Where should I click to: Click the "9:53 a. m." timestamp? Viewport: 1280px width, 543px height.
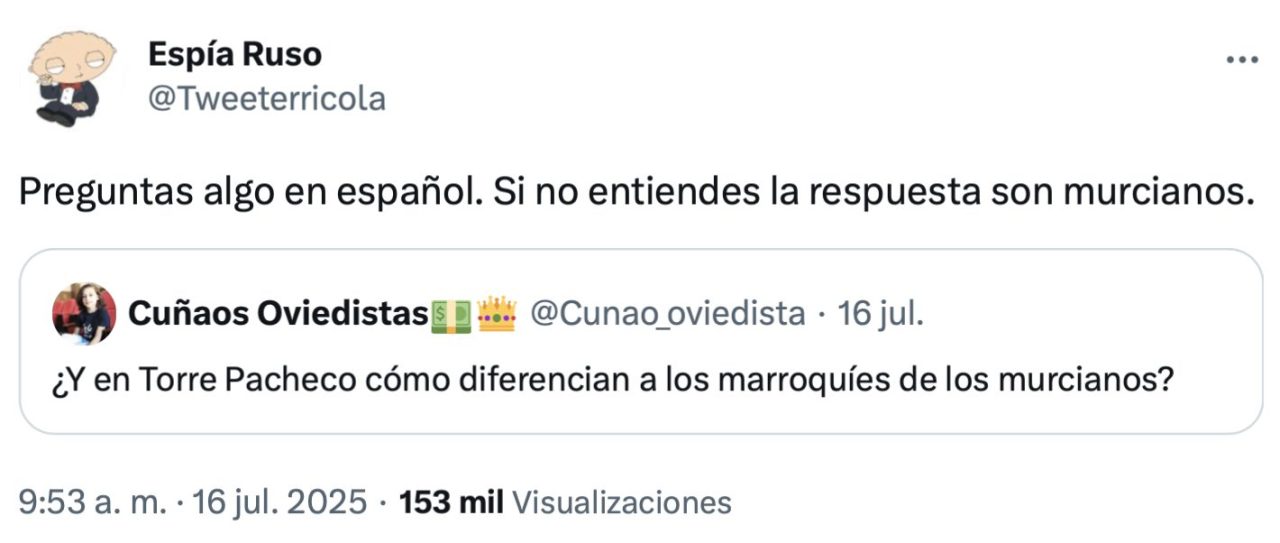pyautogui.click(x=93, y=502)
